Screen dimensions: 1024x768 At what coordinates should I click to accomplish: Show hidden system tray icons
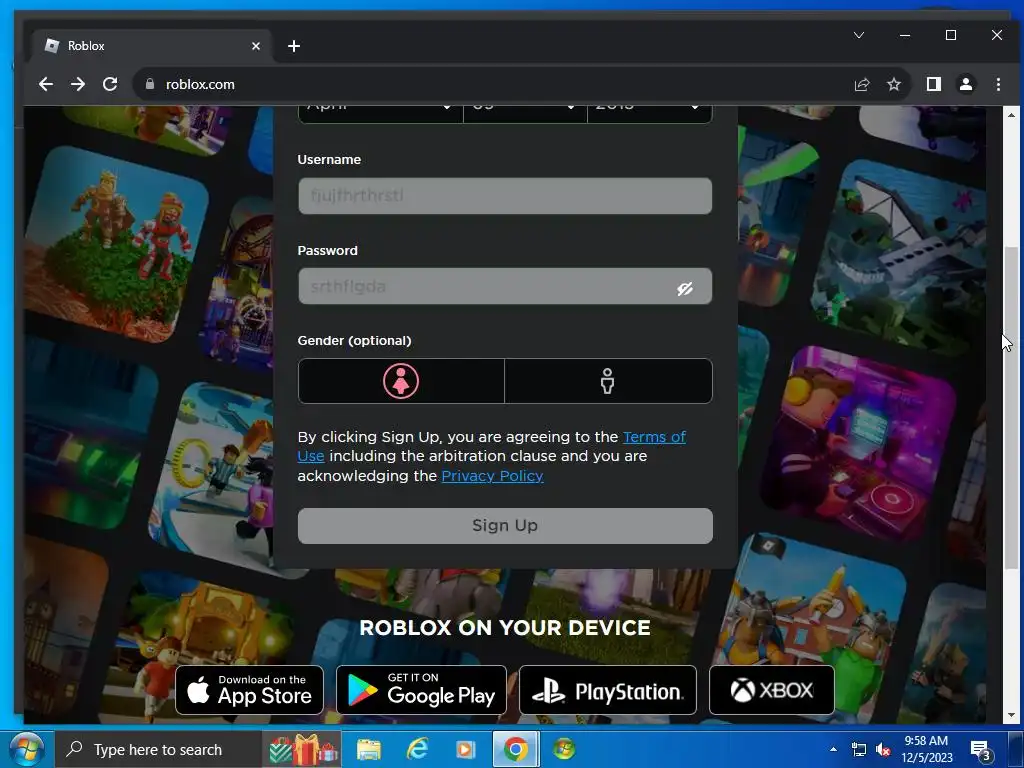(x=833, y=749)
